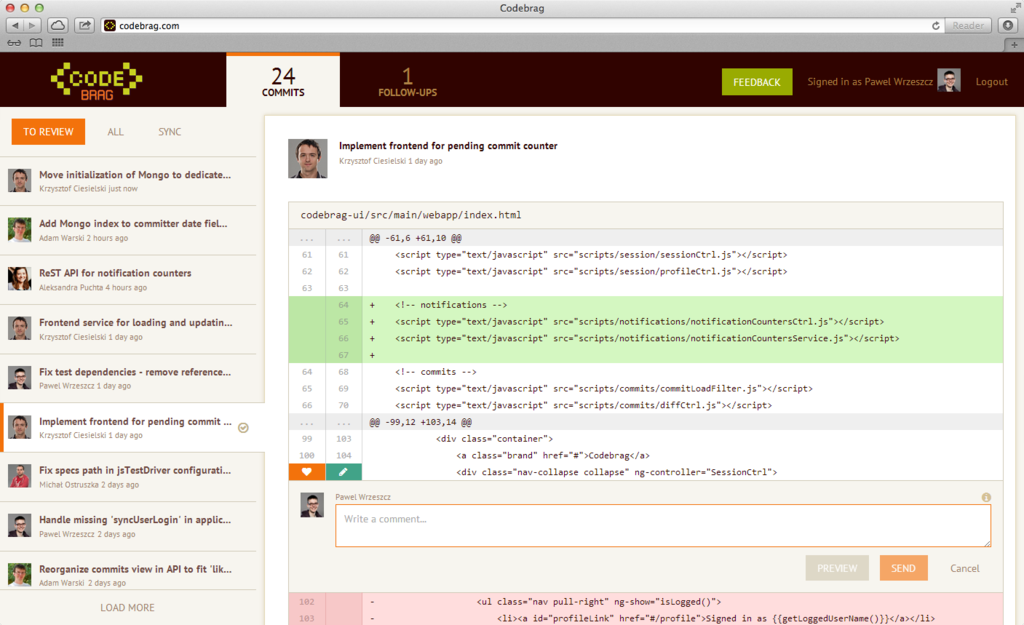The height and width of the screenshot is (625, 1024).
Task: Click the 'Signed in as Pawel Wrzeszcz' text
Action: [x=870, y=82]
